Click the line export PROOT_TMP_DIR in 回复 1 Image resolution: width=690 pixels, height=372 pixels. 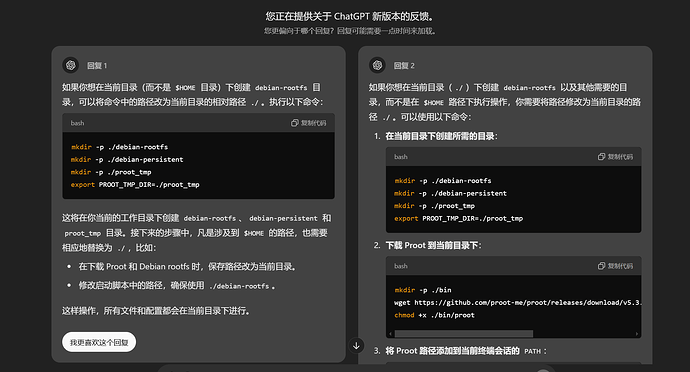click(135, 184)
